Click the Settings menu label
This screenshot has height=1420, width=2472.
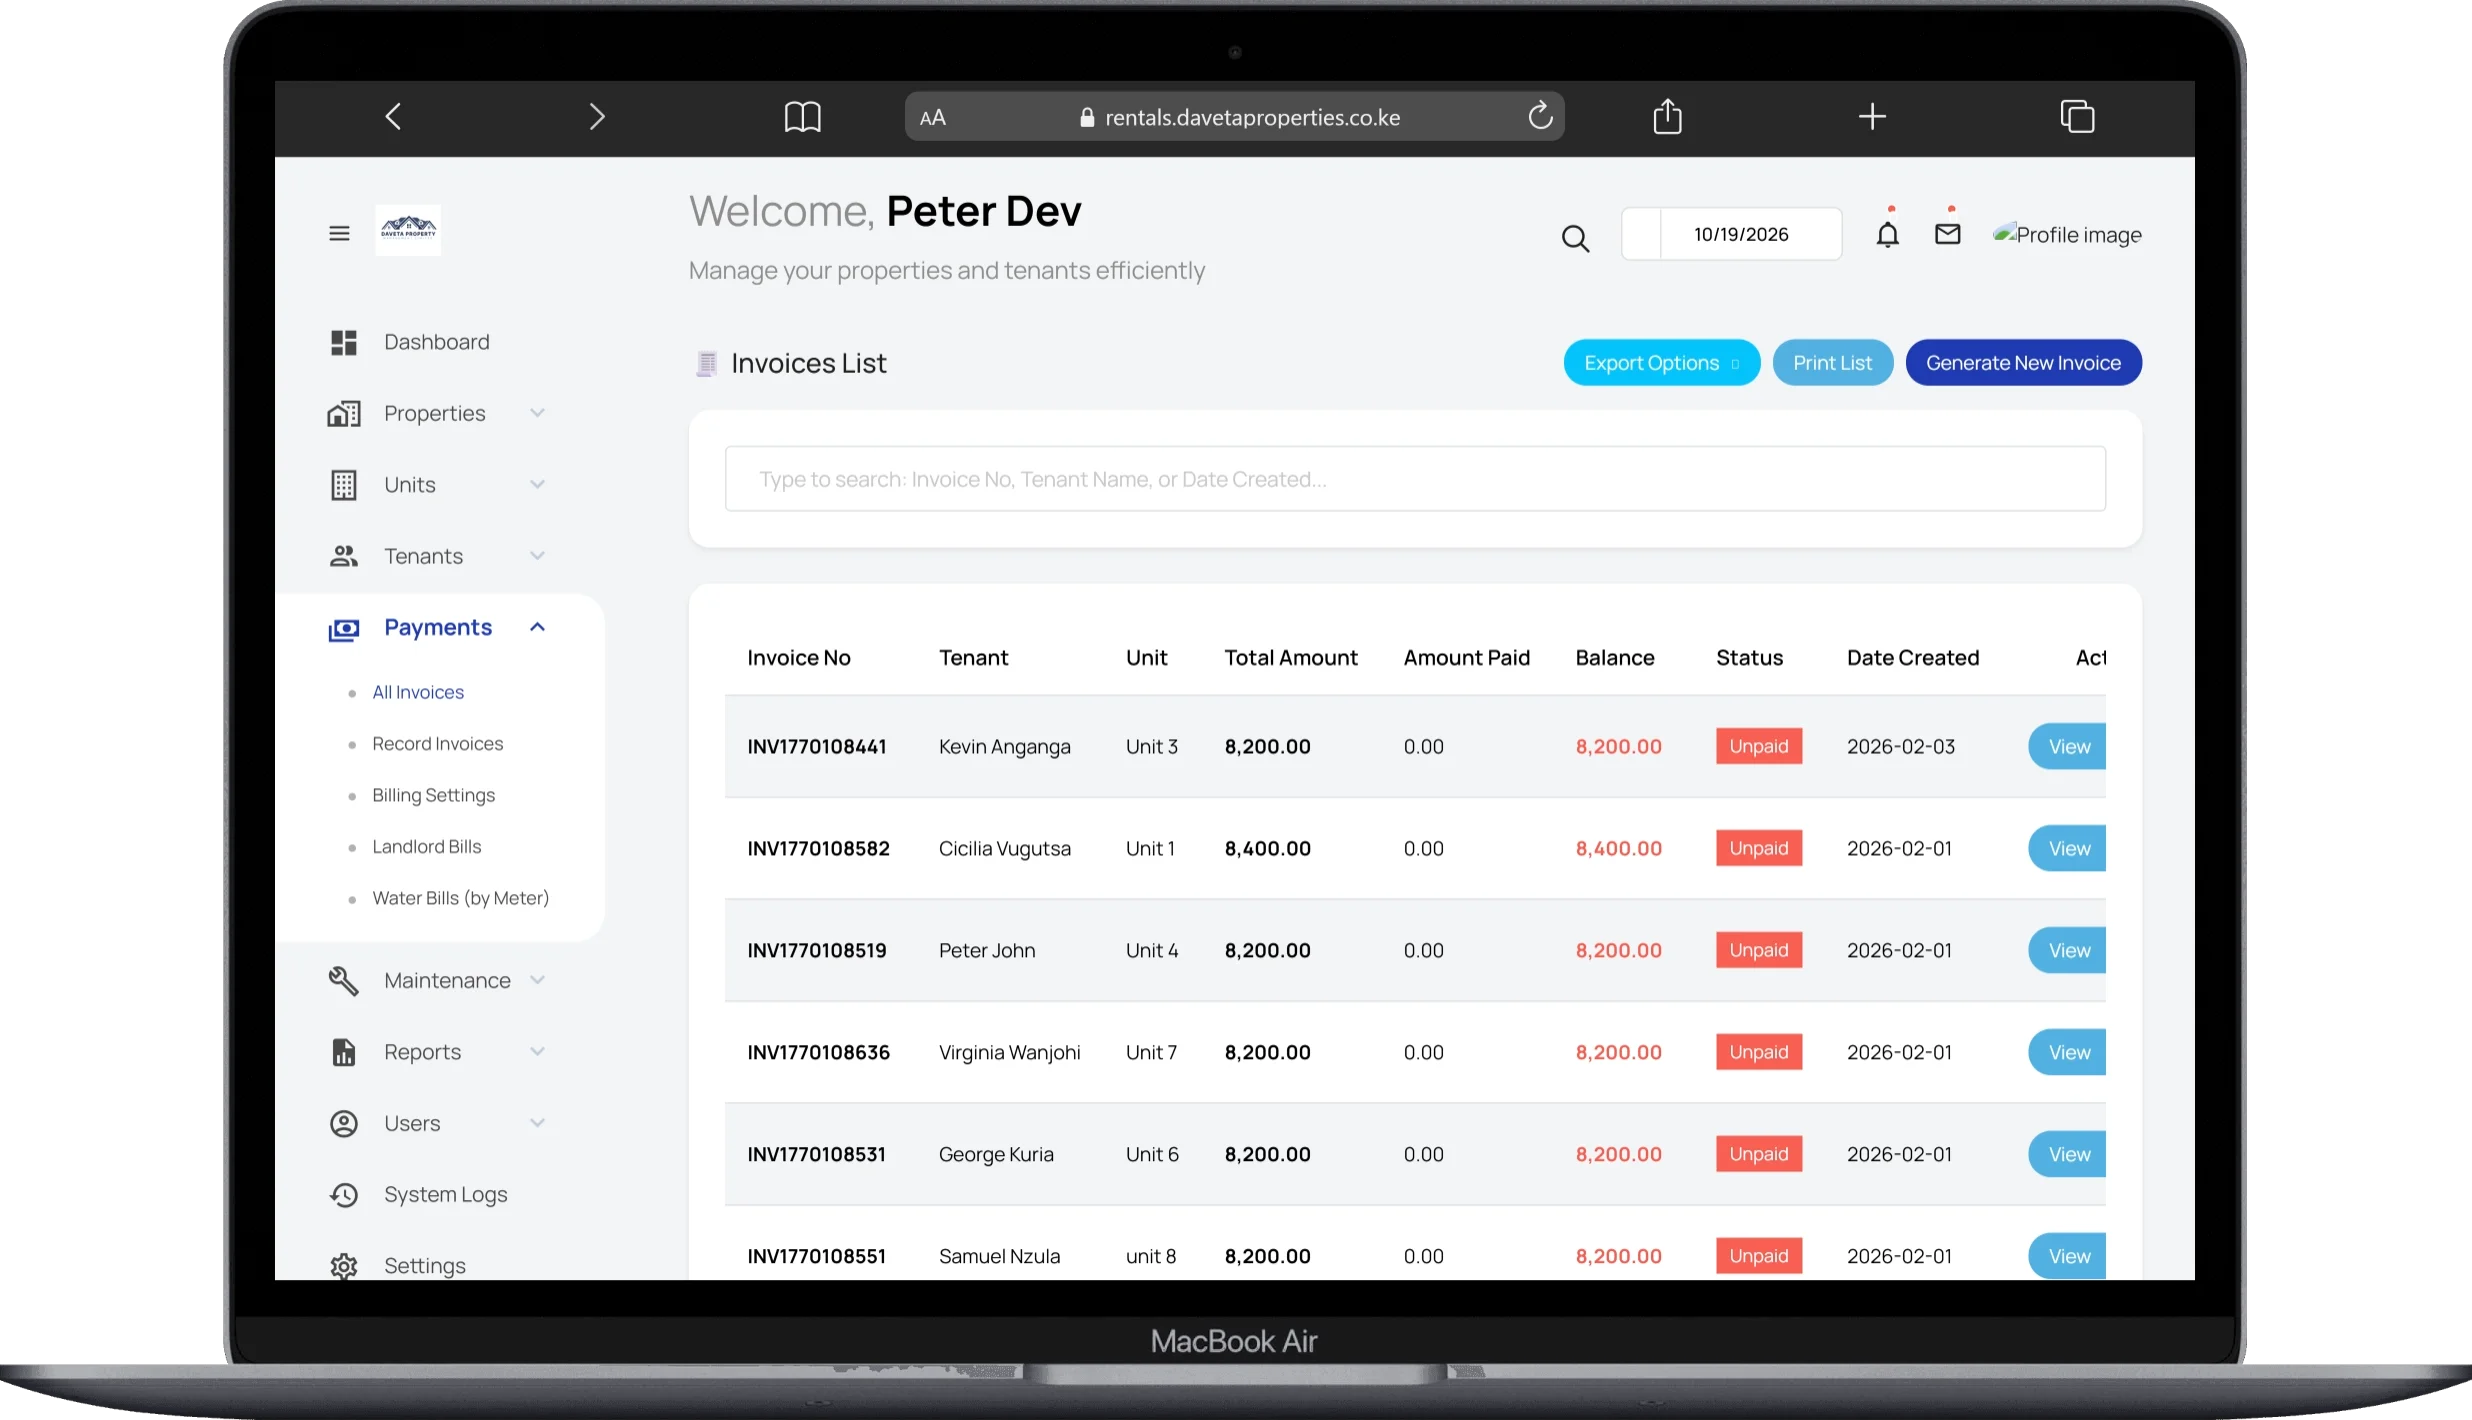pos(425,1266)
